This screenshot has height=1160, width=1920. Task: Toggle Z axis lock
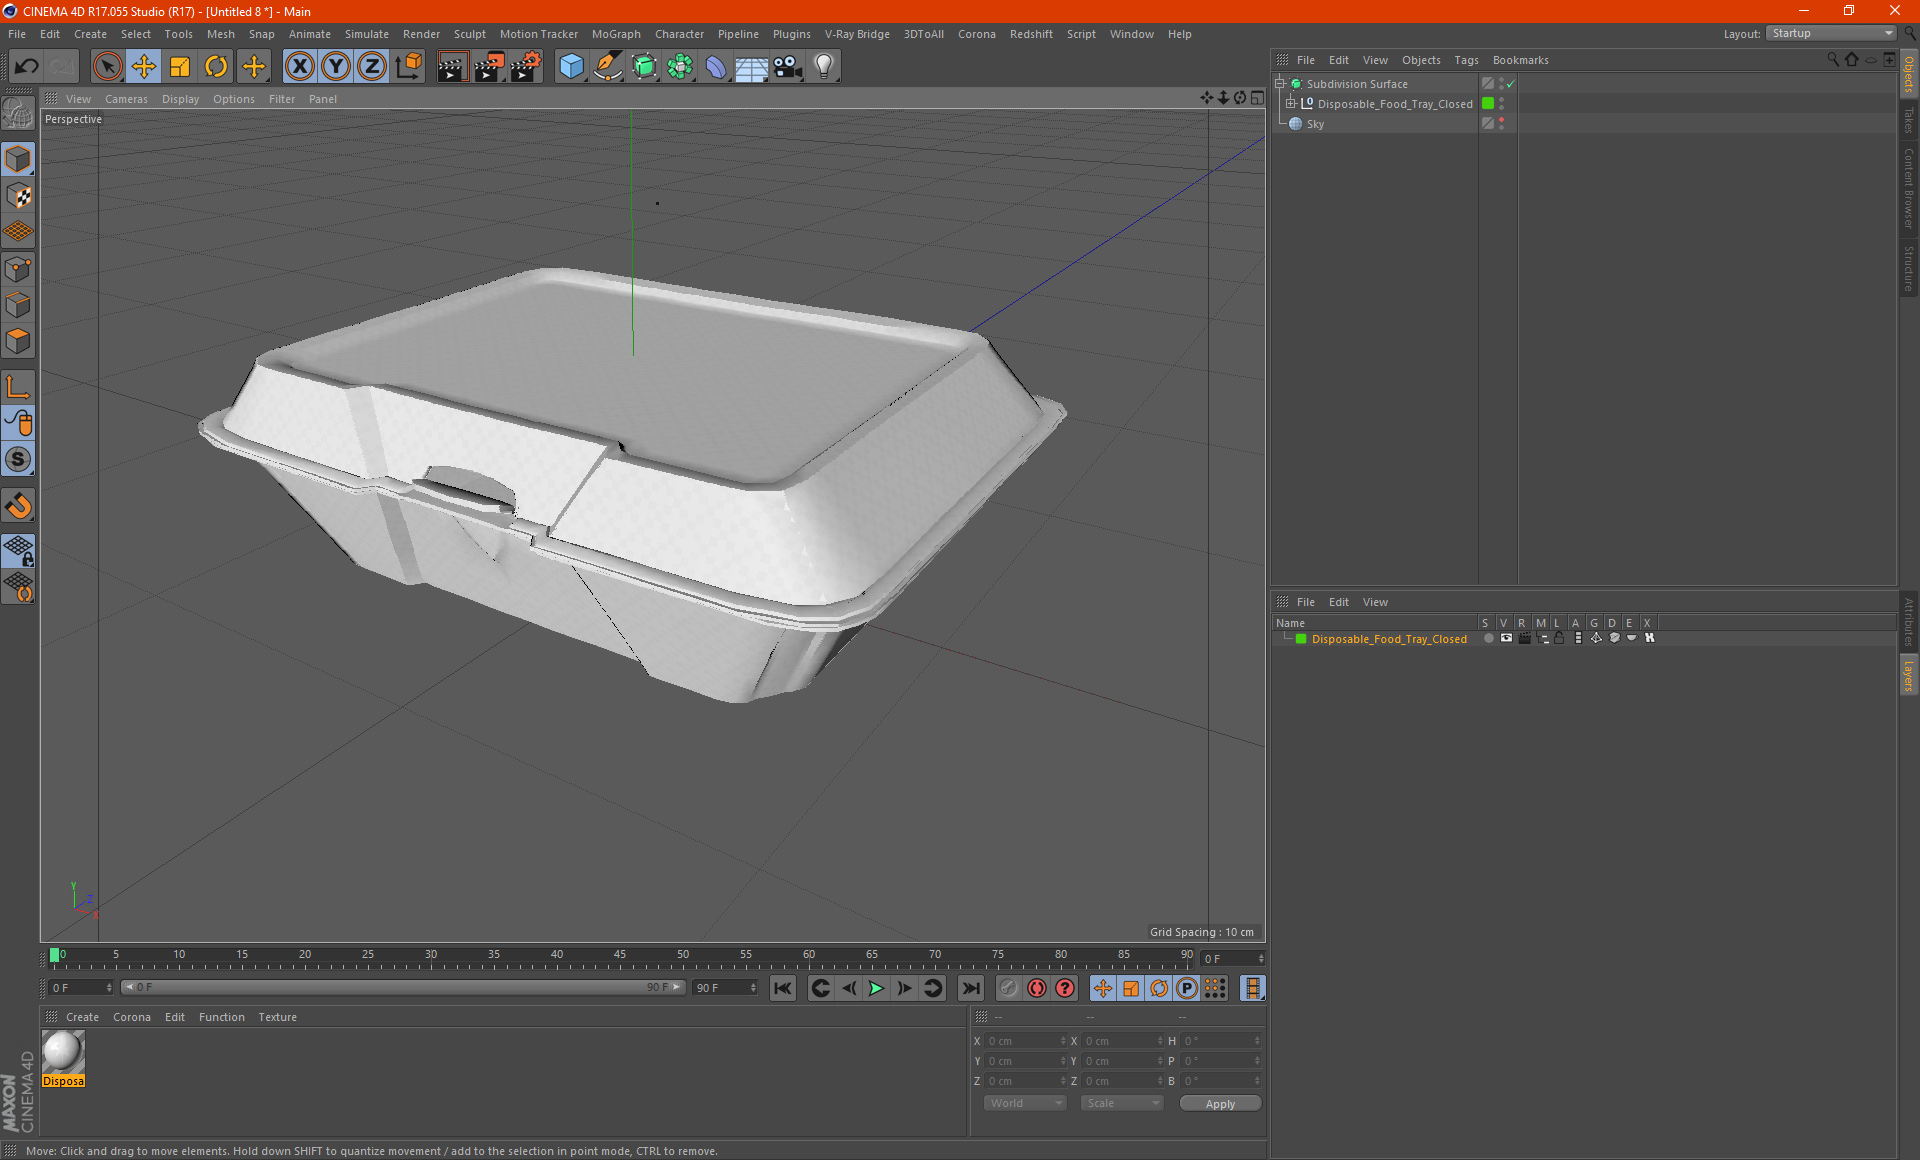372,67
